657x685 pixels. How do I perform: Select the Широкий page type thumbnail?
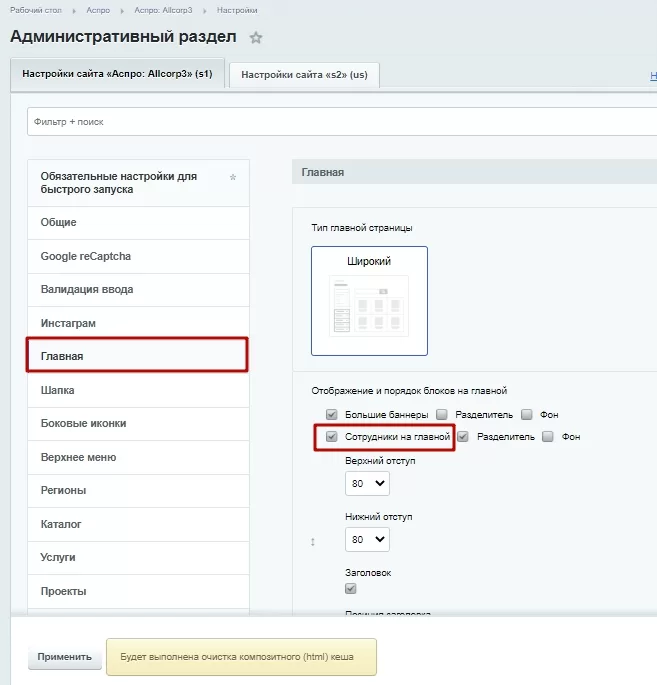click(x=369, y=301)
